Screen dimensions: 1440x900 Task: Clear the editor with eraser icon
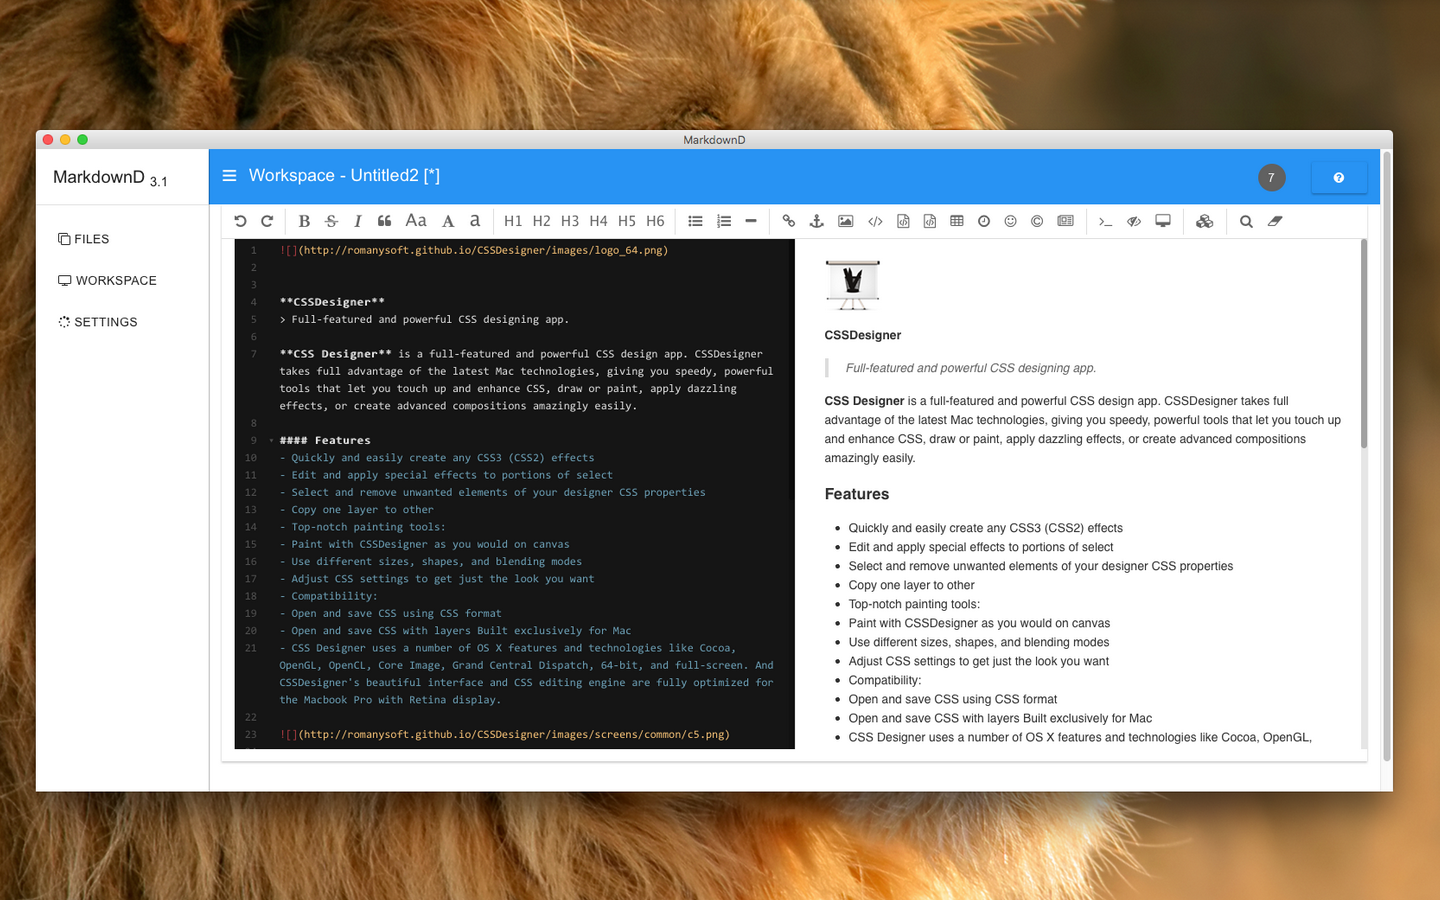tap(1275, 221)
